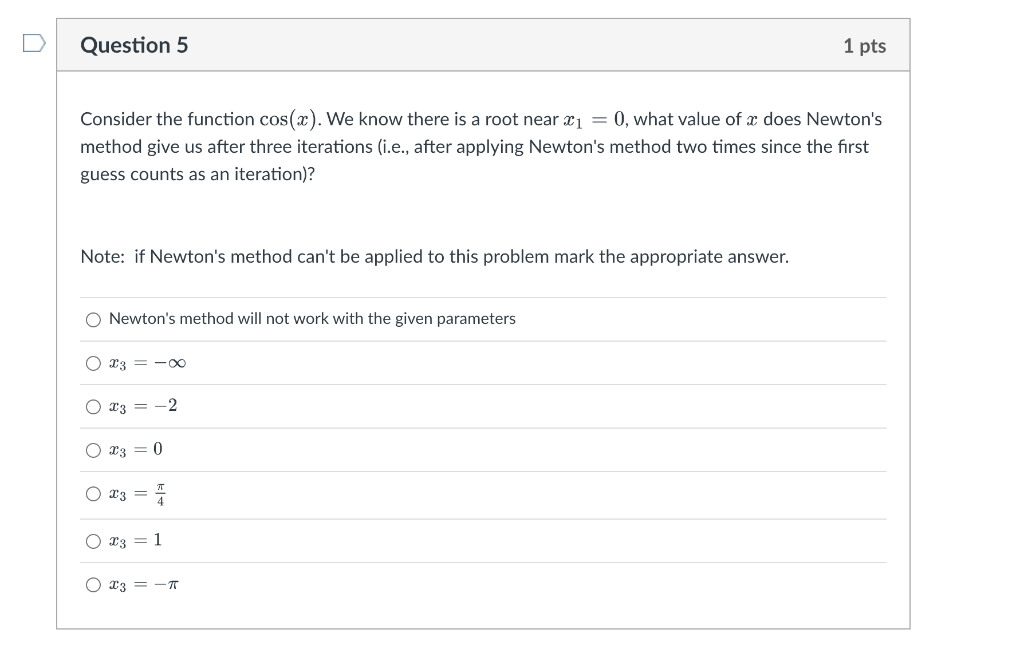Viewport: 1024px width, 665px height.
Task: Select the x3 = −2 radio button
Action: (x=93, y=406)
